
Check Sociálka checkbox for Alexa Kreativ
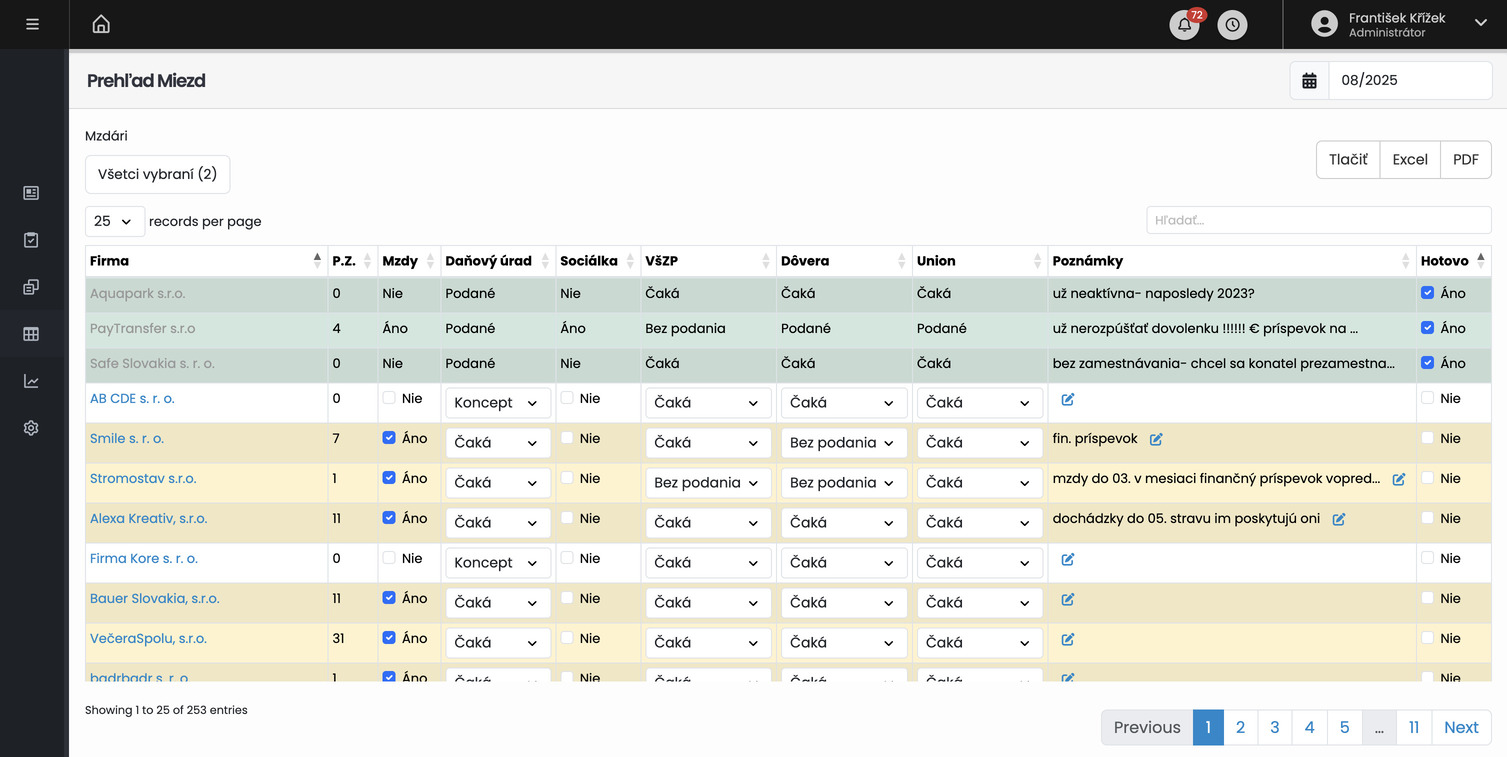tap(567, 518)
